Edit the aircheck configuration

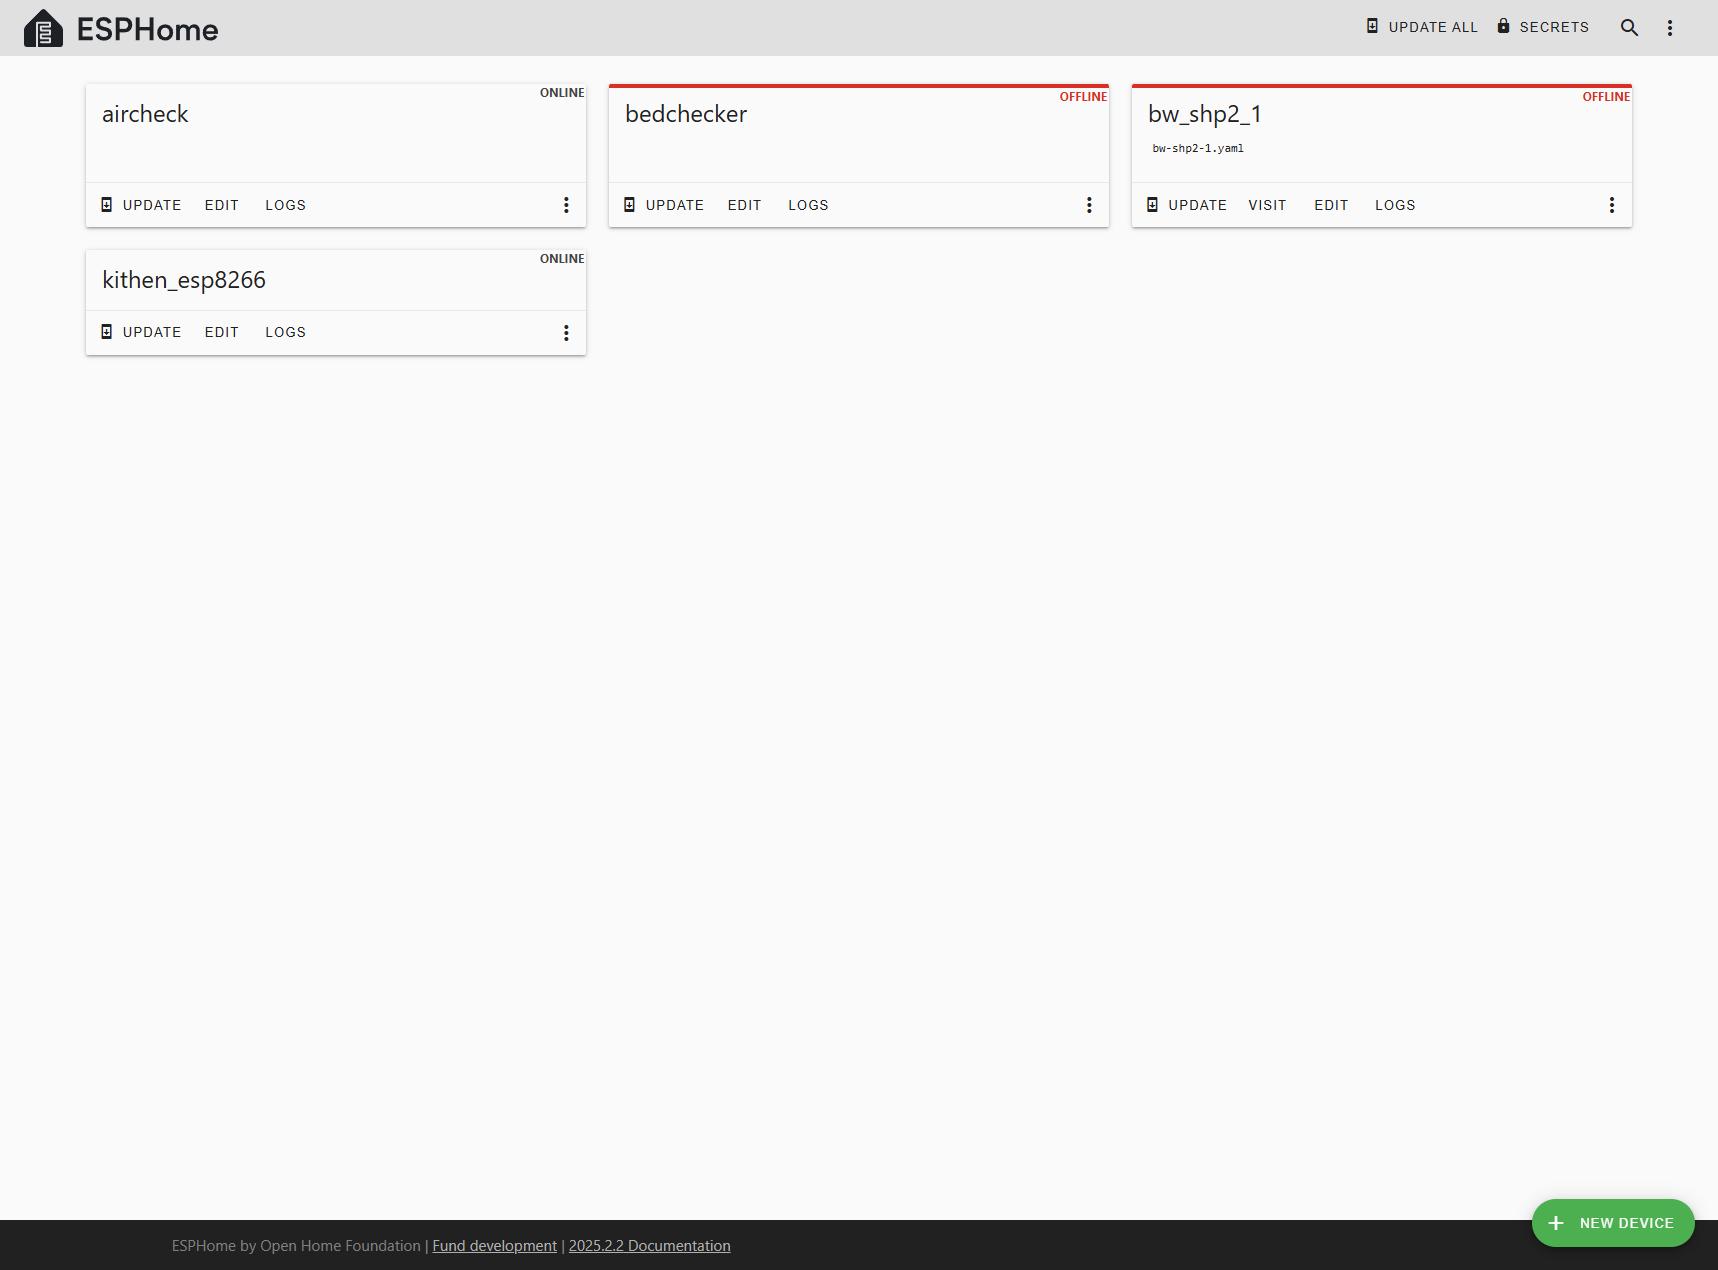tap(222, 205)
